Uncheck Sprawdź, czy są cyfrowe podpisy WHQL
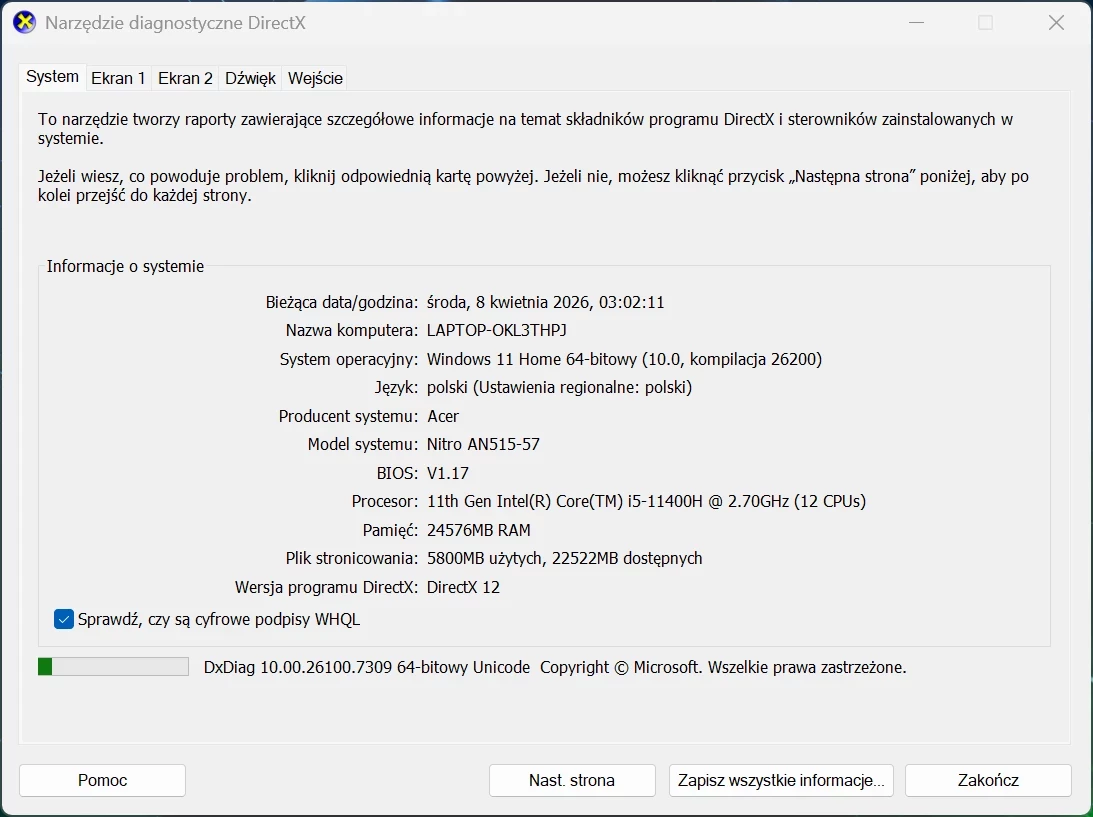1093x817 pixels. (63, 619)
